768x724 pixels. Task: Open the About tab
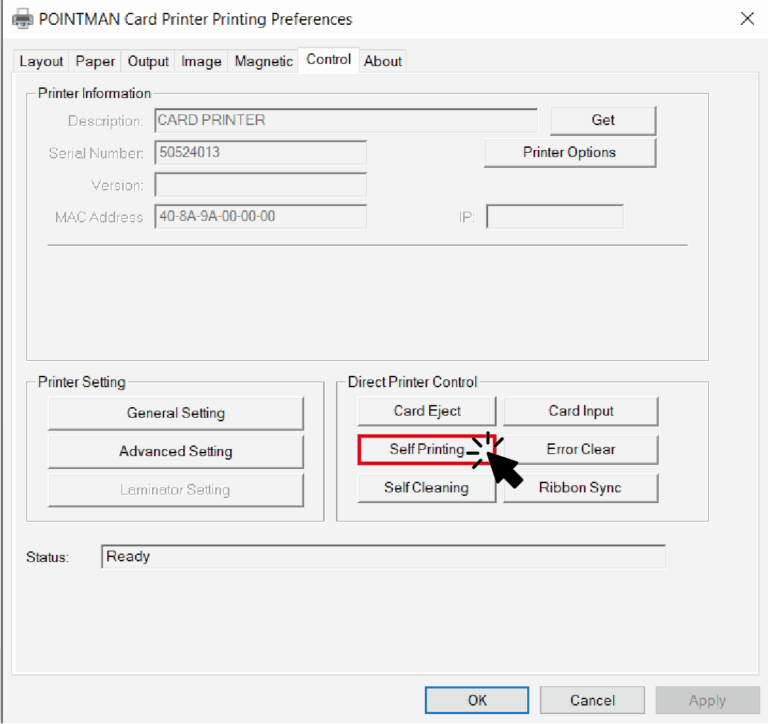tap(383, 61)
